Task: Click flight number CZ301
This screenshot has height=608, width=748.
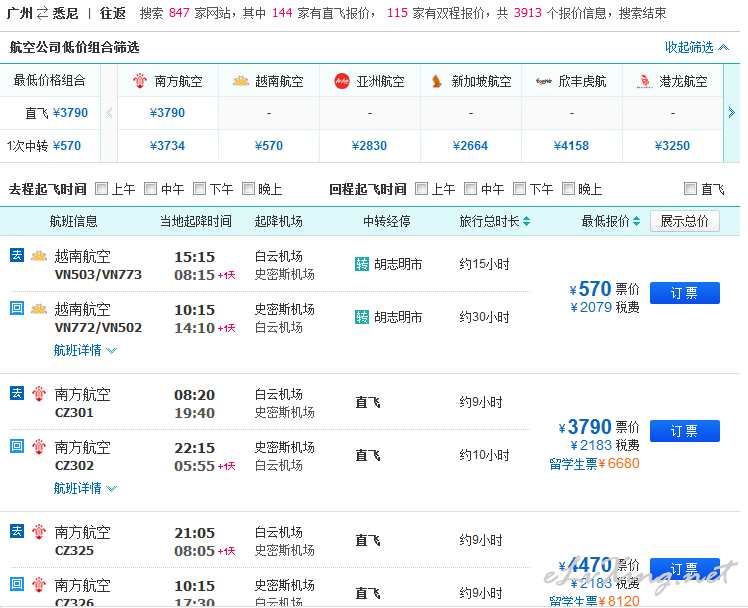Action: (x=74, y=412)
